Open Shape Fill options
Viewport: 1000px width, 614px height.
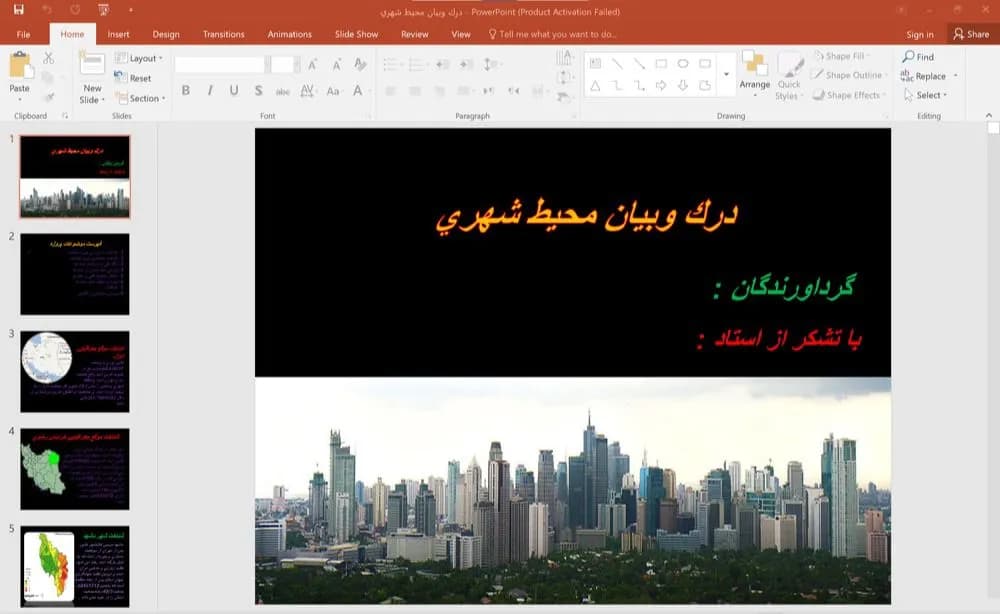pyautogui.click(x=842, y=56)
